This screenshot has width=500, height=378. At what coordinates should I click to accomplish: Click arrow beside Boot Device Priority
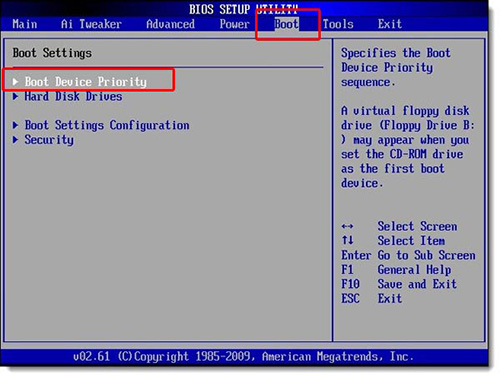click(15, 82)
